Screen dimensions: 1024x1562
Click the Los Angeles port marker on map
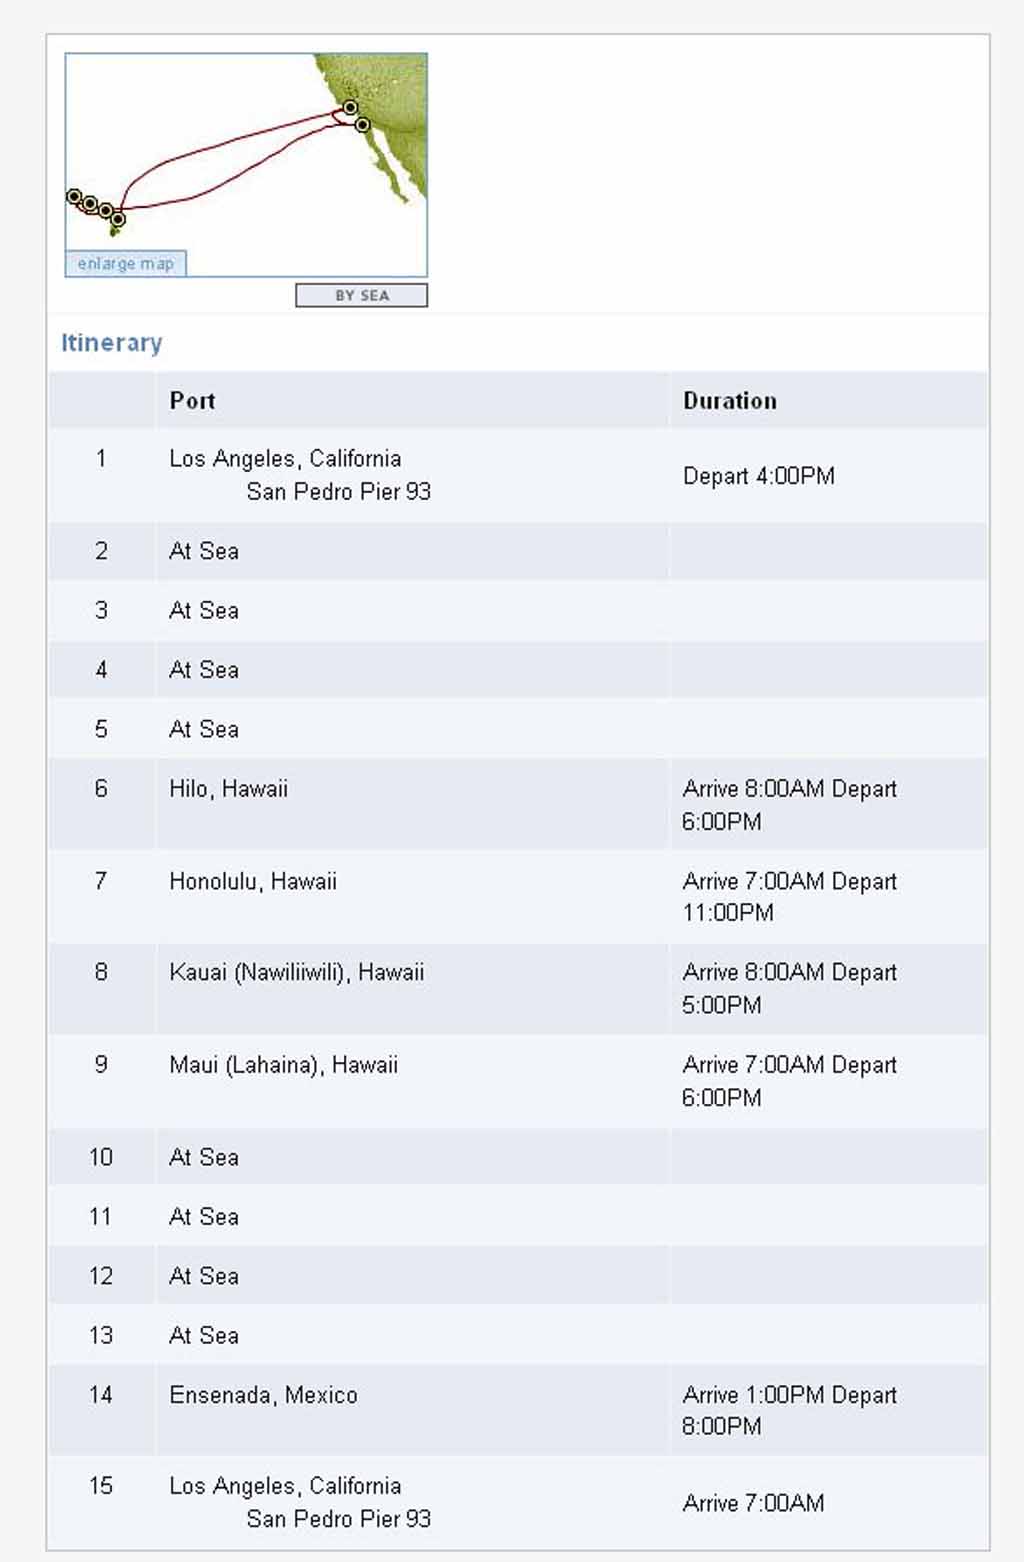pyautogui.click(x=350, y=108)
